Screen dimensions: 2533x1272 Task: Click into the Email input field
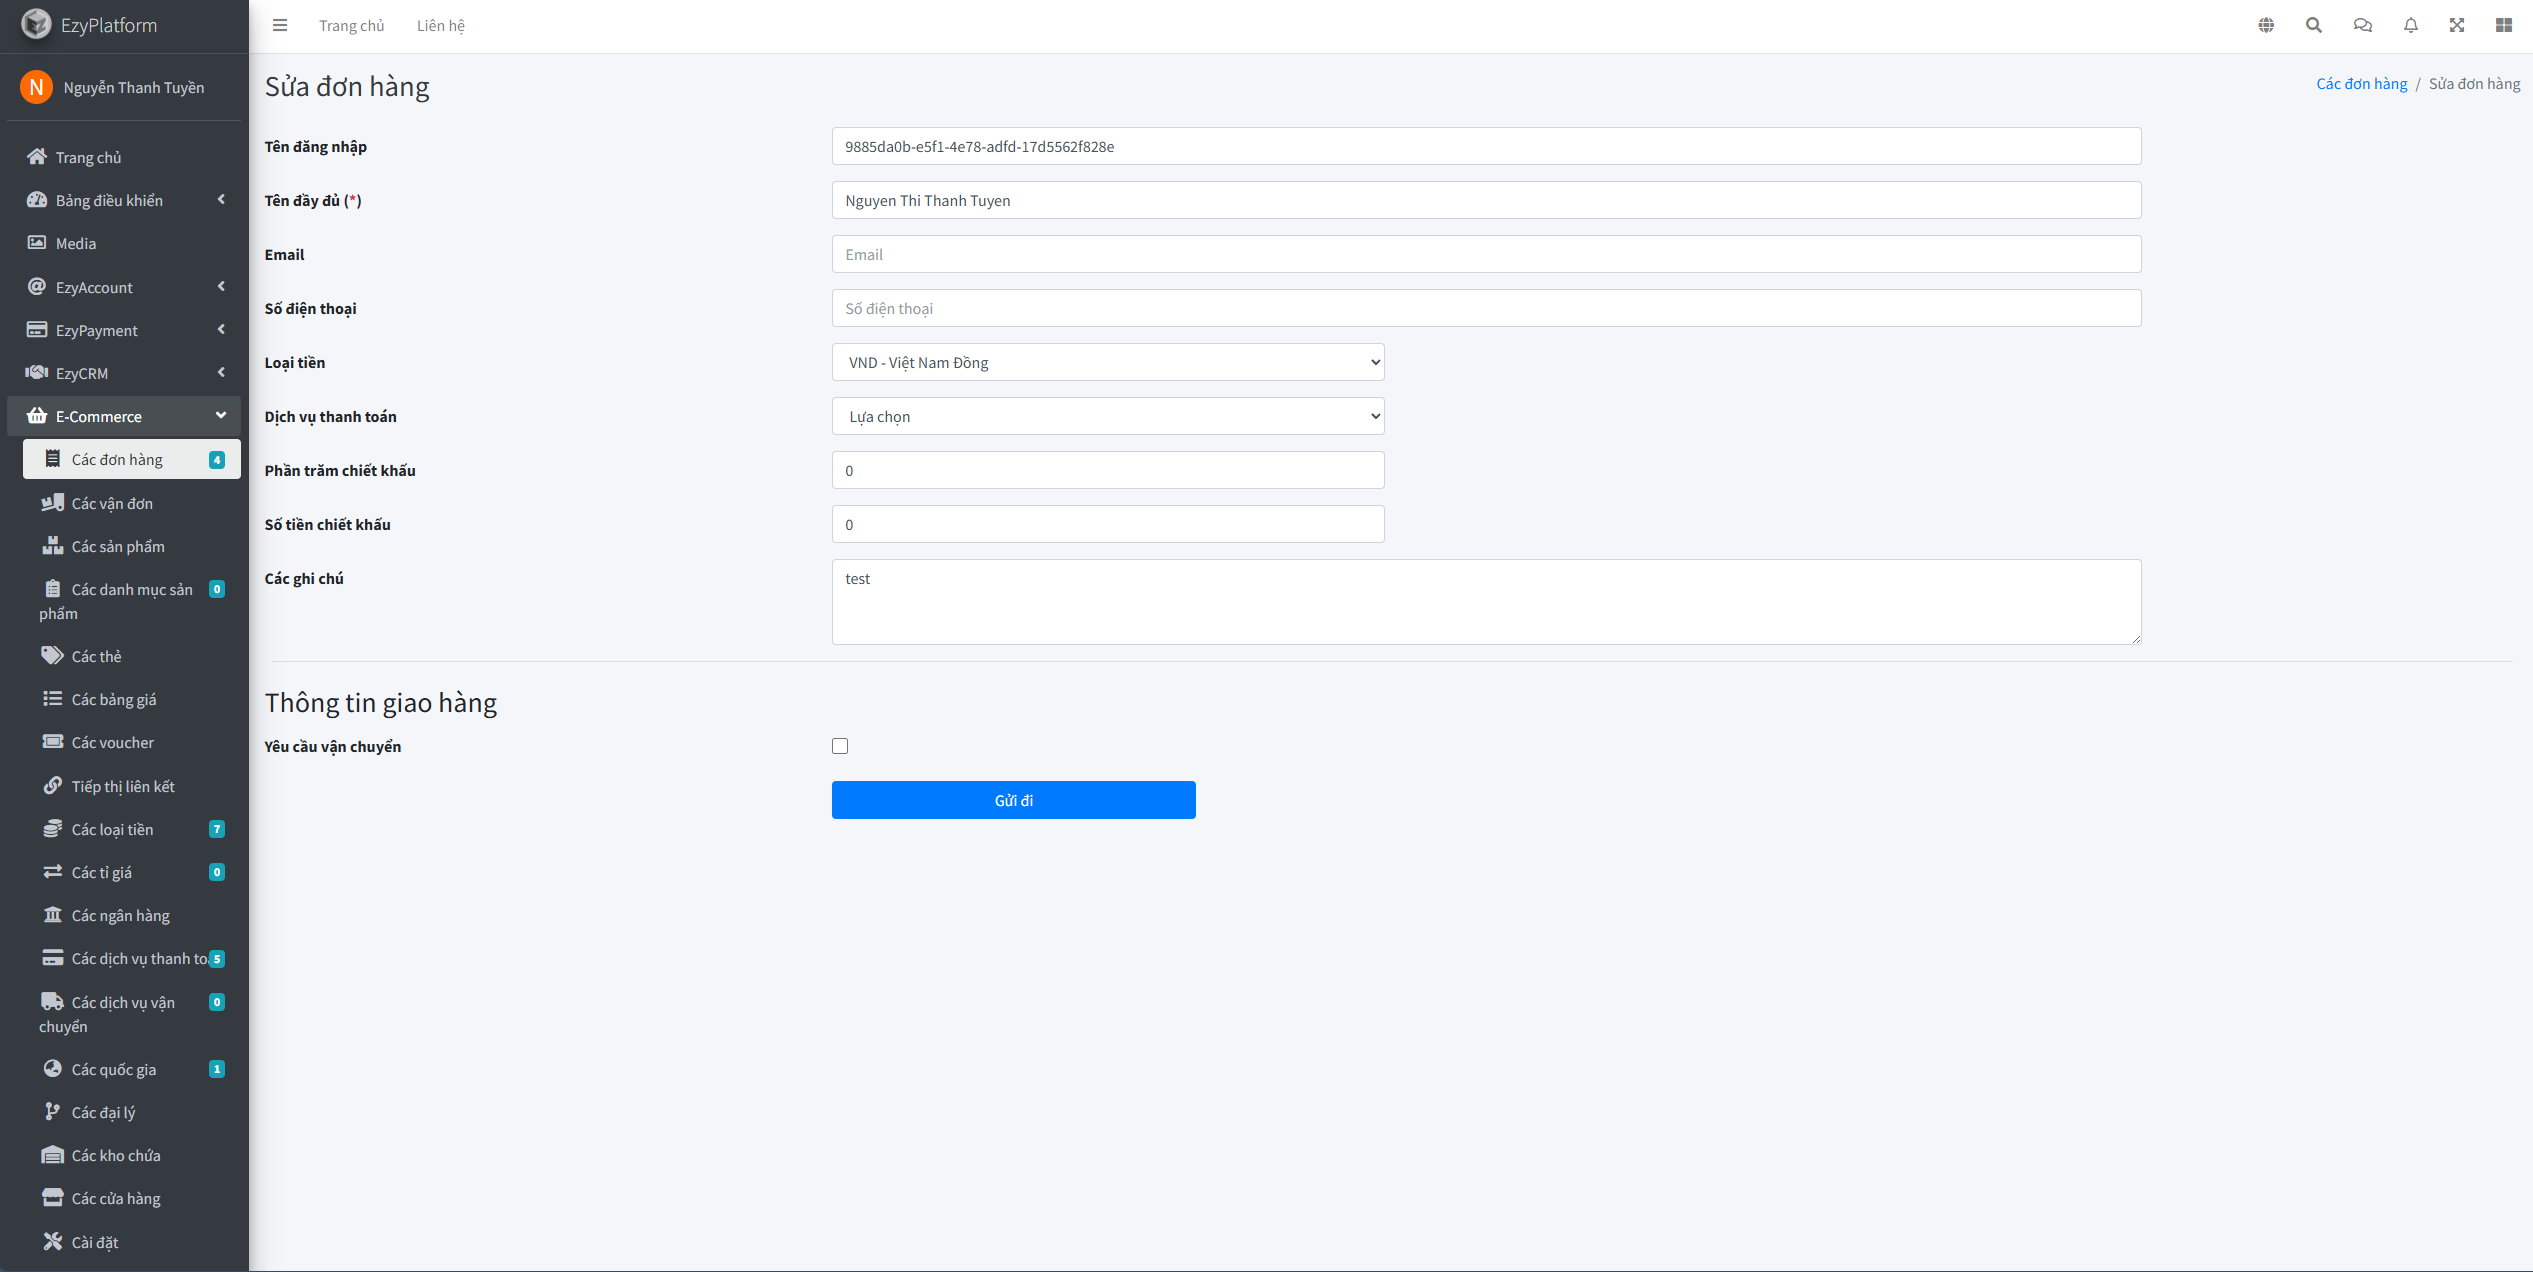tap(1485, 254)
